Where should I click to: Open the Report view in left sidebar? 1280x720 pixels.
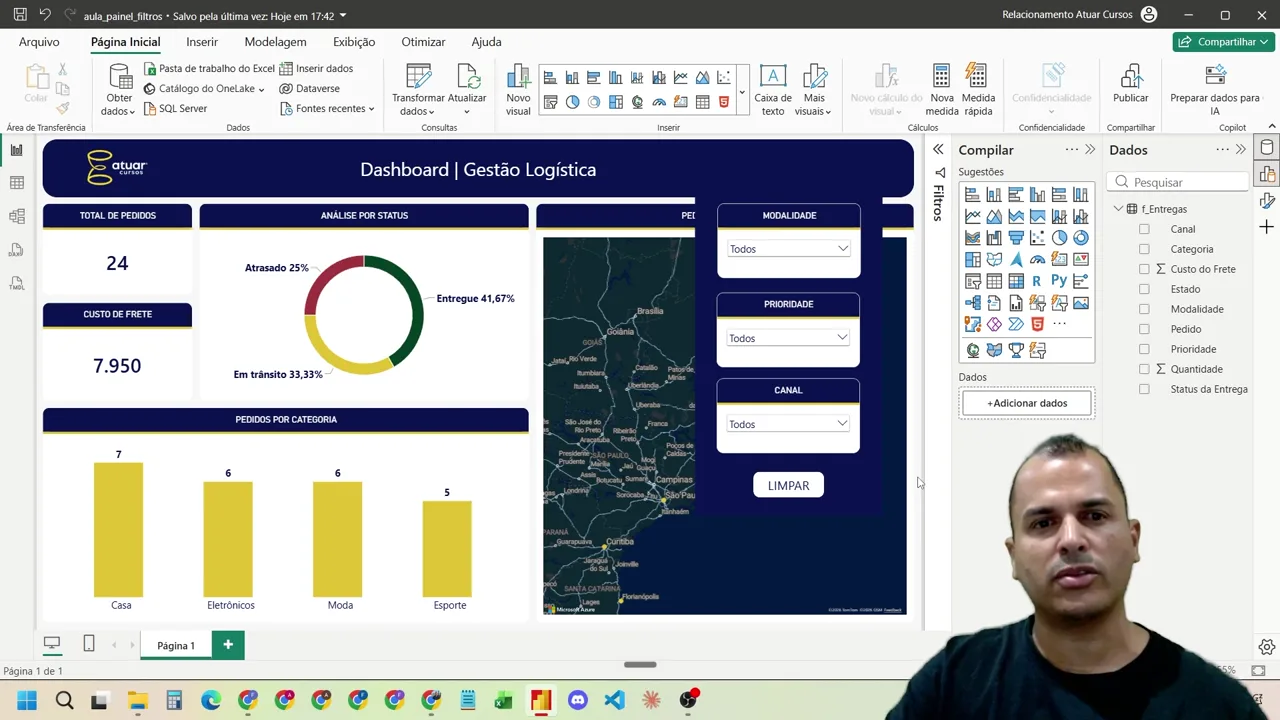[x=16, y=150]
